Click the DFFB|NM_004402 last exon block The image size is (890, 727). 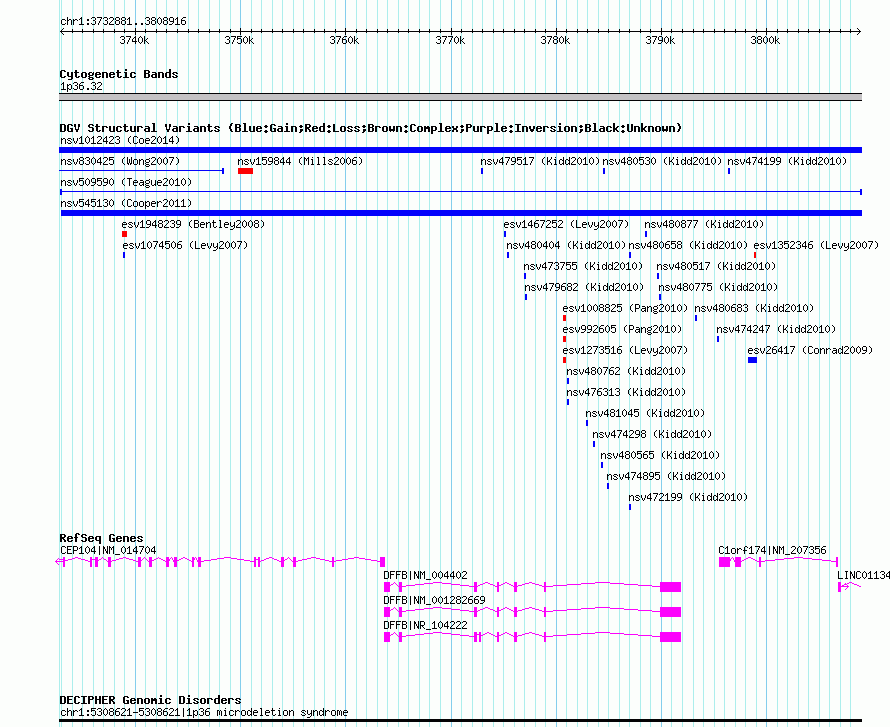tap(670, 587)
